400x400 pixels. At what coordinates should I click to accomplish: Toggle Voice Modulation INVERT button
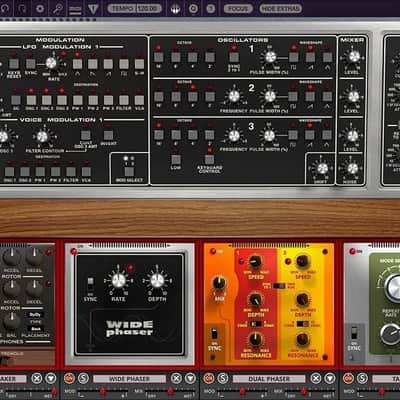[108, 135]
